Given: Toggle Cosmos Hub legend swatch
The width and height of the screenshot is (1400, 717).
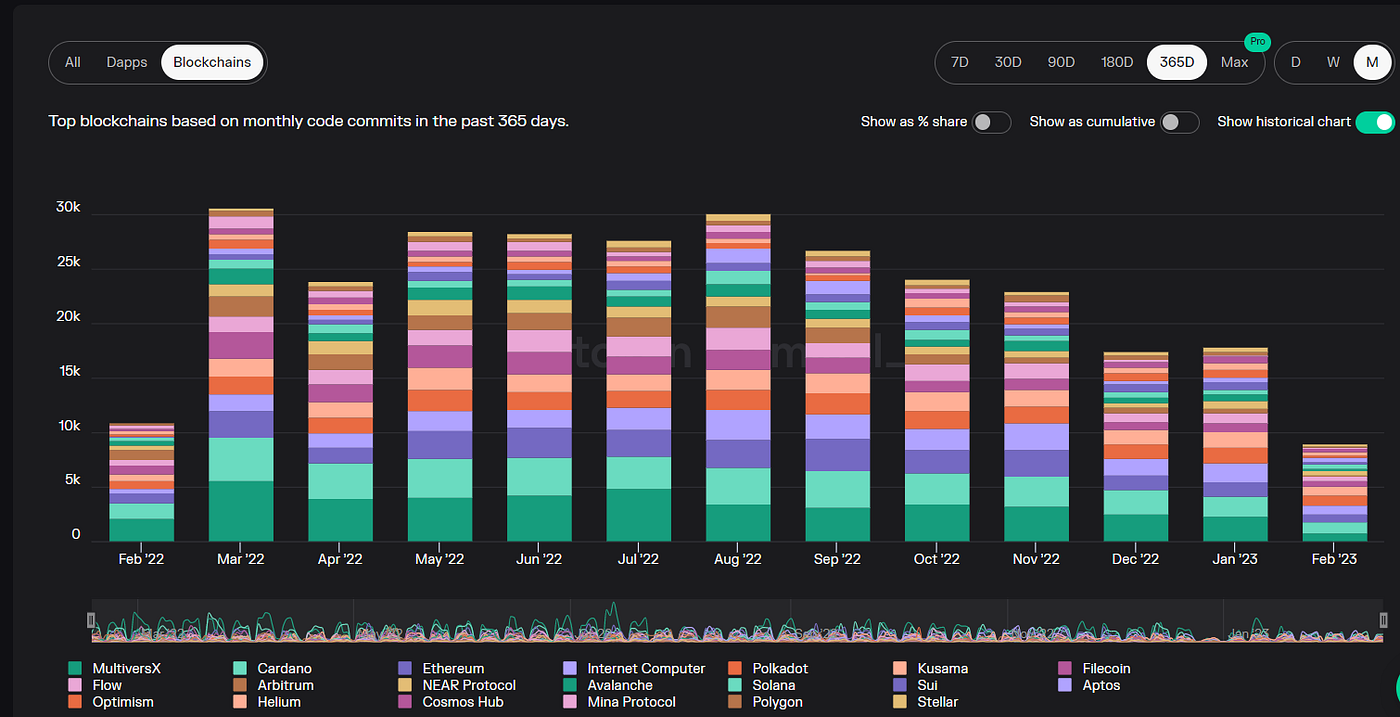Looking at the screenshot, I should click(x=405, y=702).
